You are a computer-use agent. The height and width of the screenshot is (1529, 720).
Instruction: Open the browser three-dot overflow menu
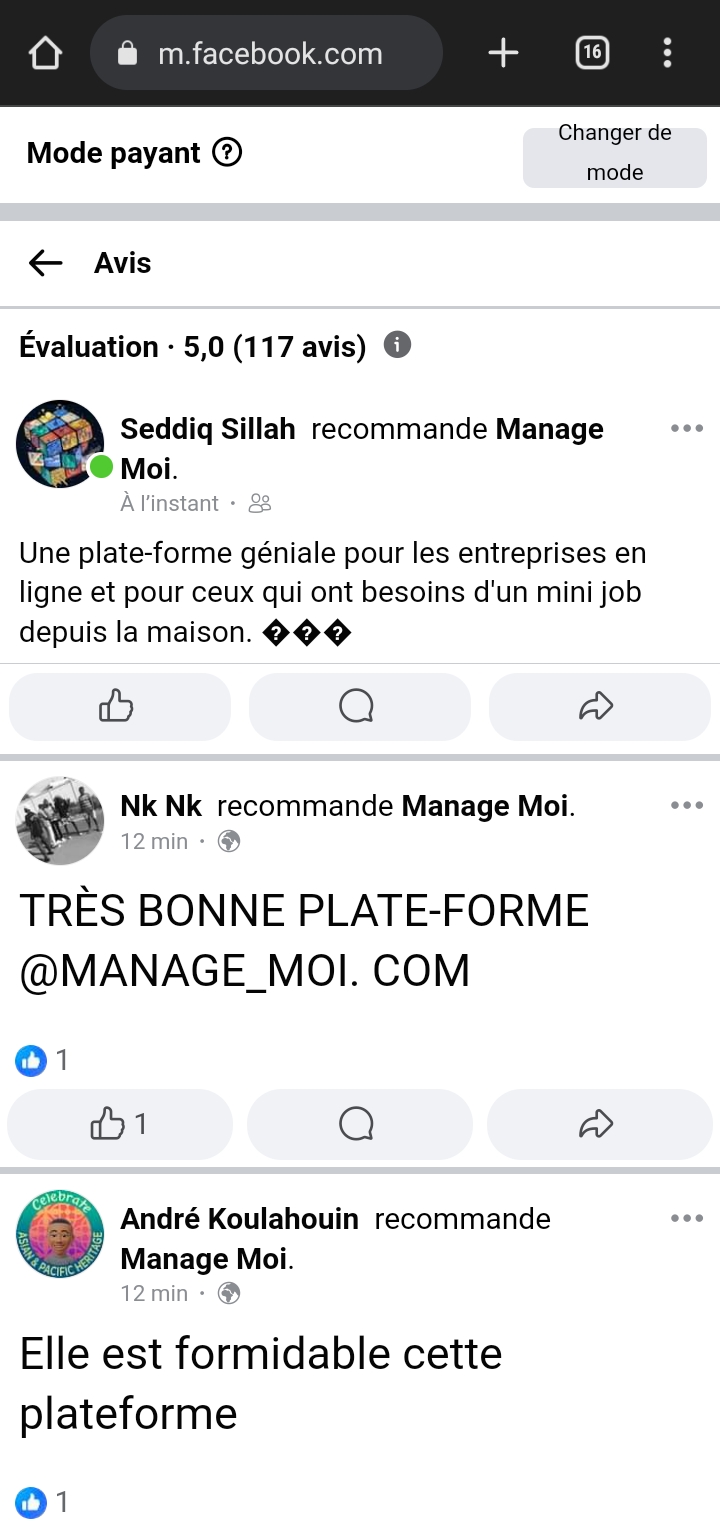(667, 53)
